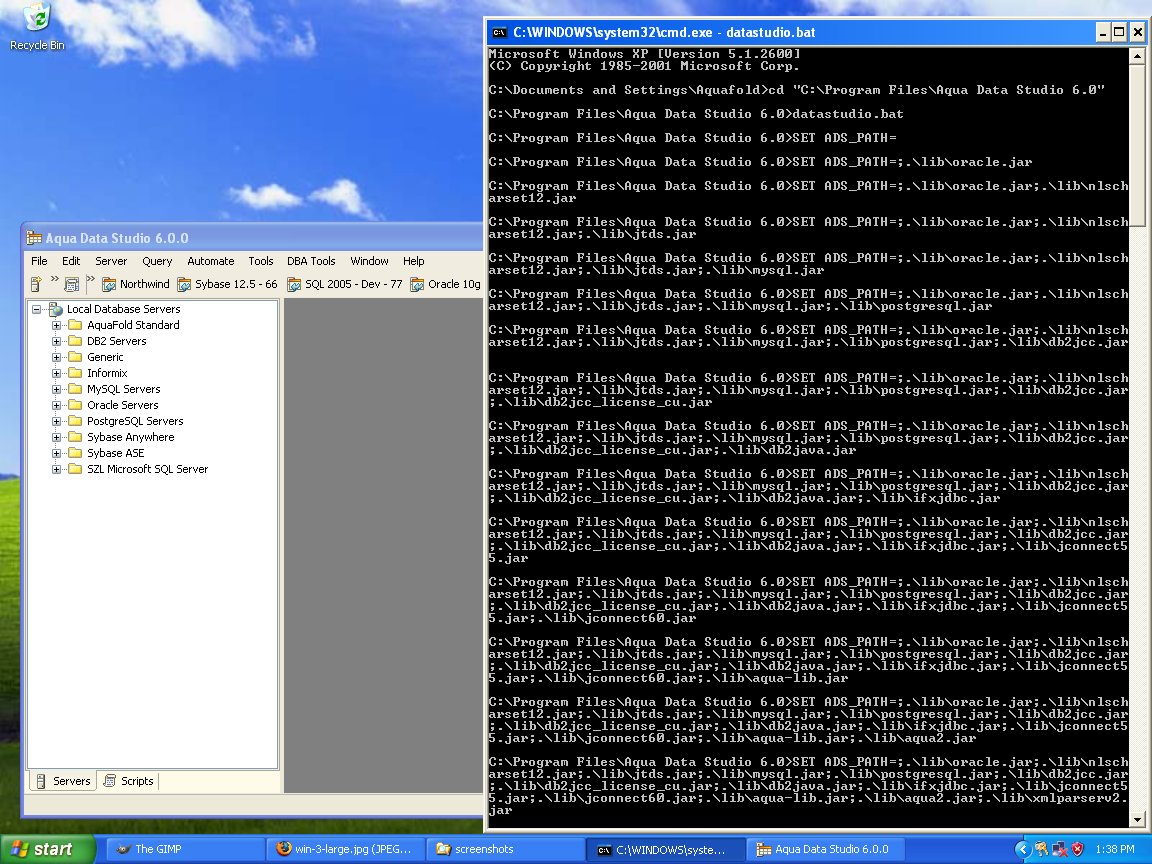Click the Sybase ASE folder icon

[75, 453]
